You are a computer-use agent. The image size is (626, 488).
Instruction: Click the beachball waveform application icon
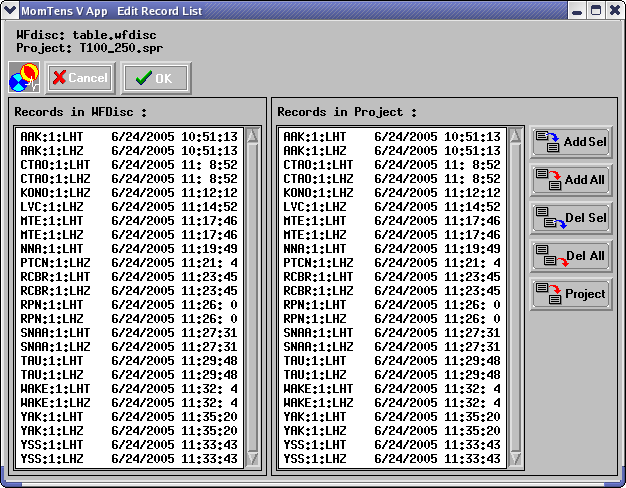coord(24,77)
